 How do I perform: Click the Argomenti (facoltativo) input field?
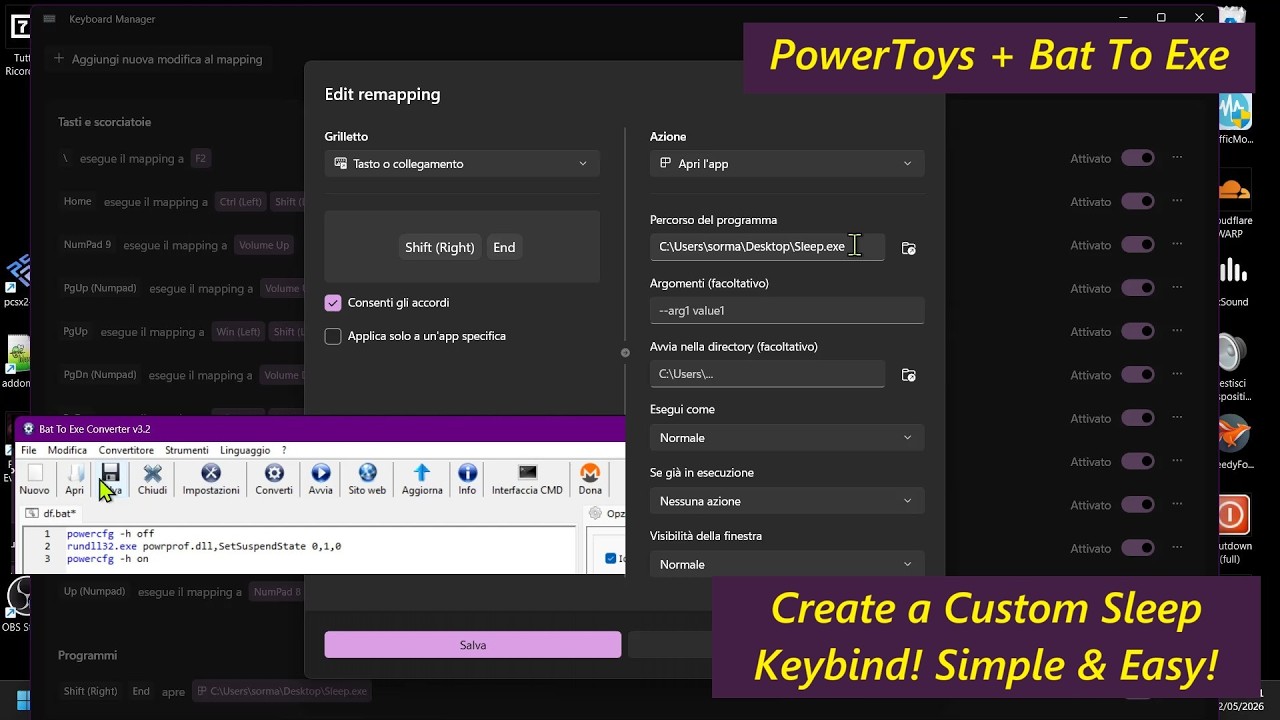click(x=787, y=310)
